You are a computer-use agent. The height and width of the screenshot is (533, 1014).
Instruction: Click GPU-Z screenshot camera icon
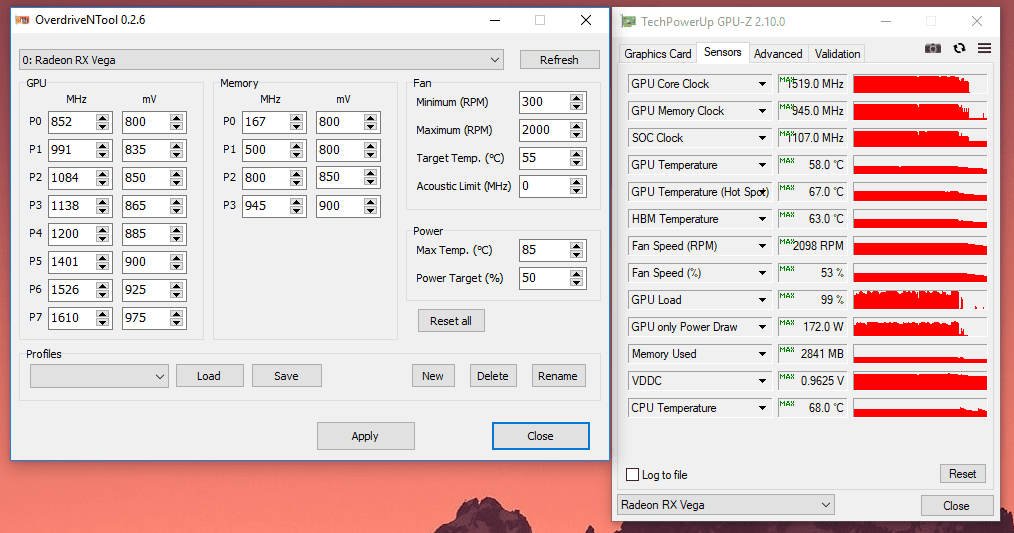tap(933, 49)
